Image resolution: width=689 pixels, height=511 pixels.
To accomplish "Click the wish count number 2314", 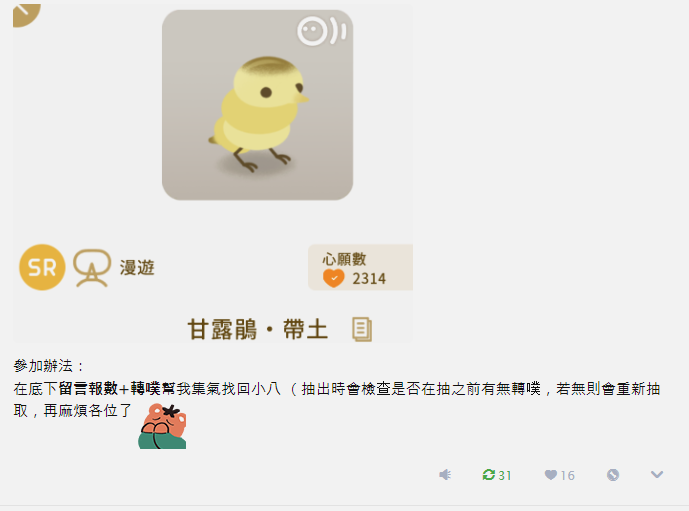I will (369, 279).
